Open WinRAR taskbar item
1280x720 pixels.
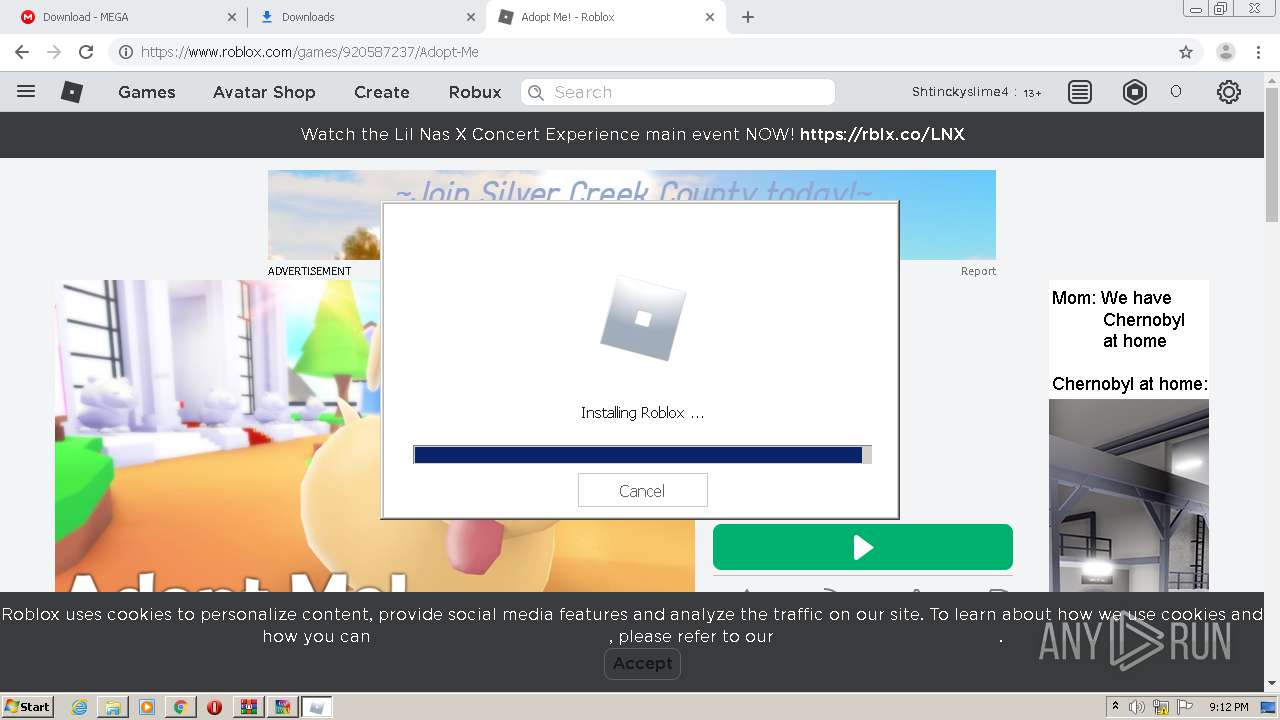coord(249,707)
